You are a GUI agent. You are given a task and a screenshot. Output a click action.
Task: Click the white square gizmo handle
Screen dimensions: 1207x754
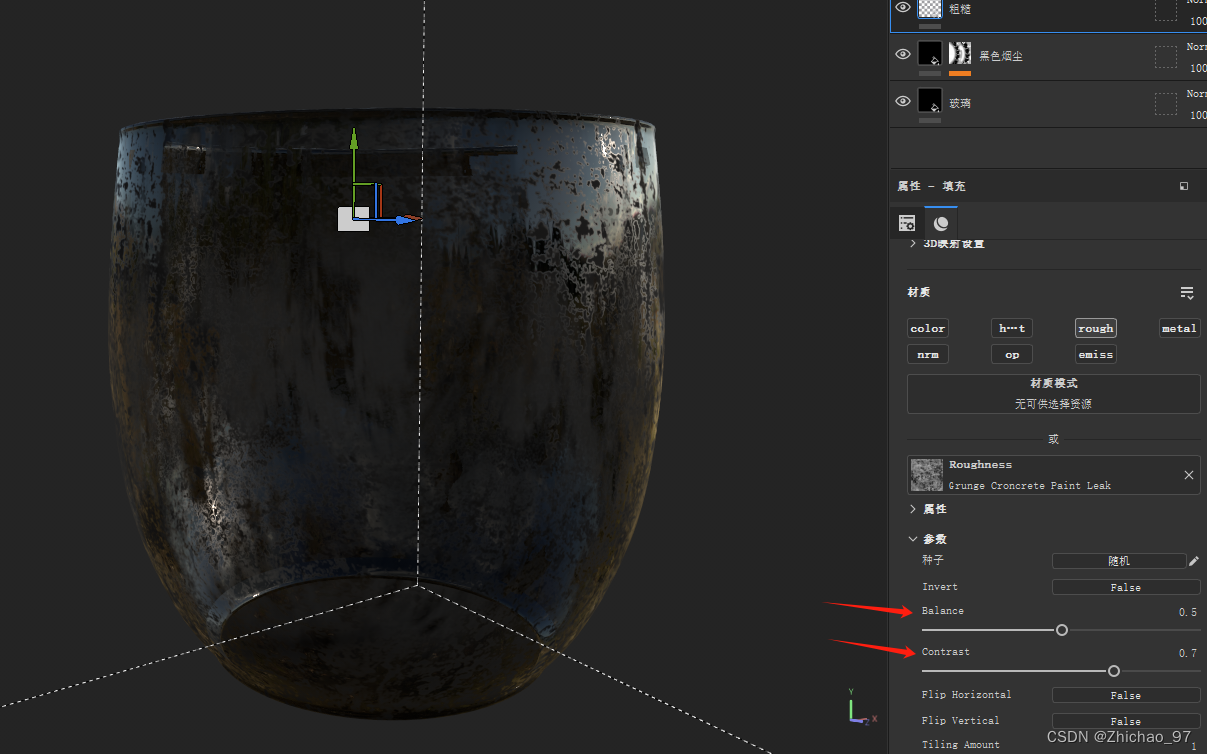(353, 219)
